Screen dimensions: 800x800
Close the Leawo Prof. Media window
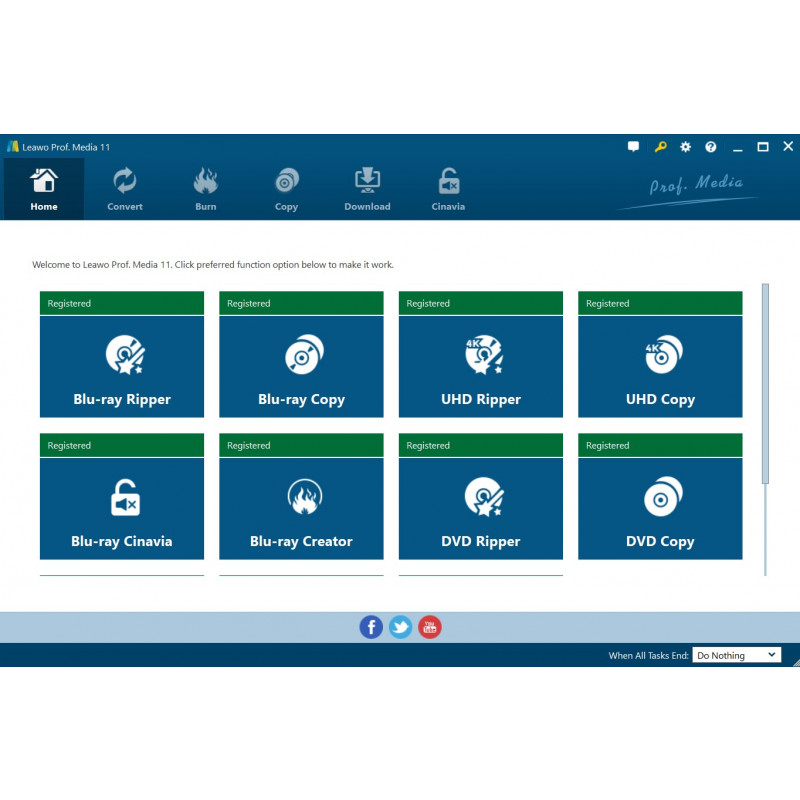788,146
